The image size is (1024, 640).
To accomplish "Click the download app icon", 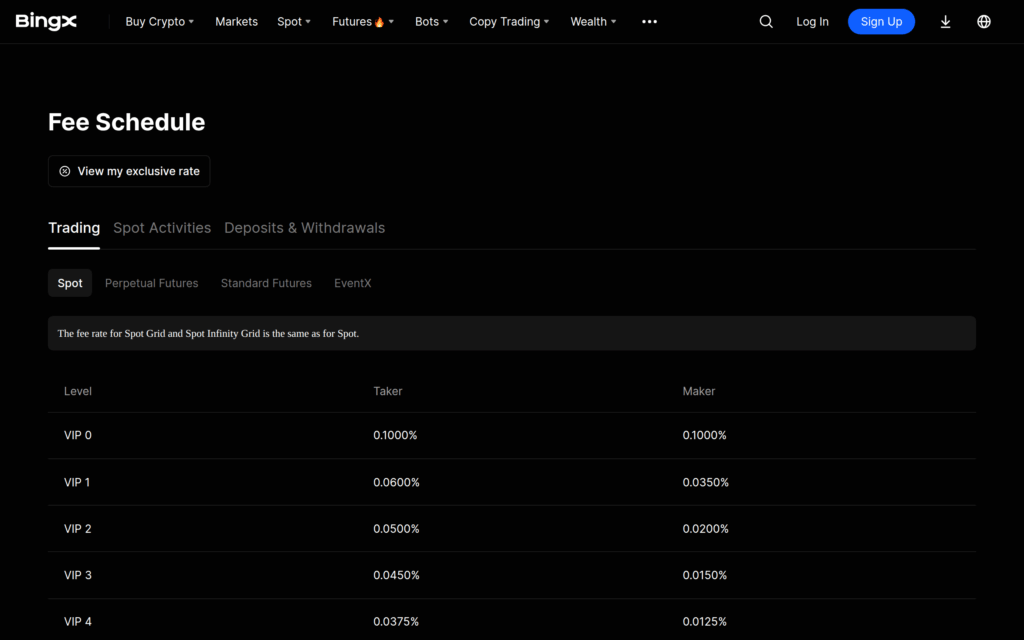I will [945, 22].
